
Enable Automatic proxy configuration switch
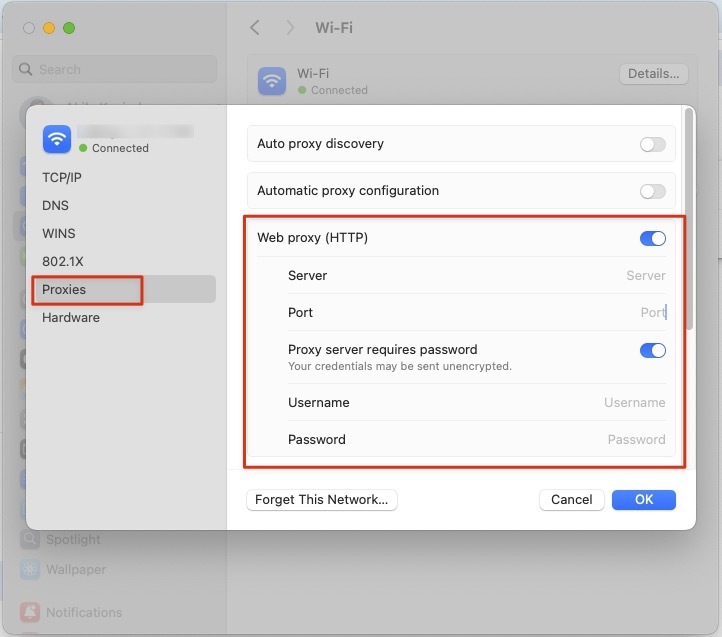click(x=652, y=191)
